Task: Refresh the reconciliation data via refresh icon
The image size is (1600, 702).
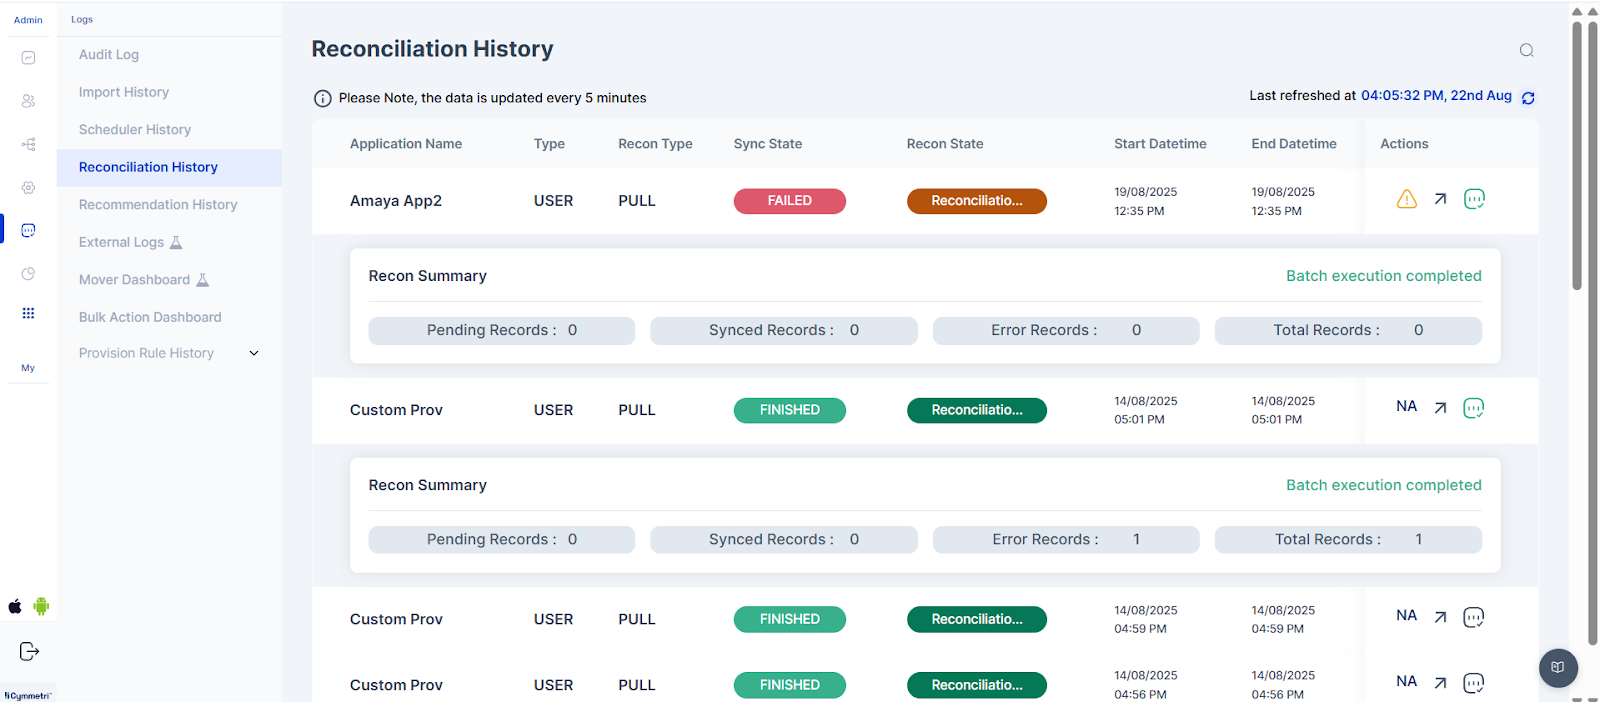Action: (1528, 98)
